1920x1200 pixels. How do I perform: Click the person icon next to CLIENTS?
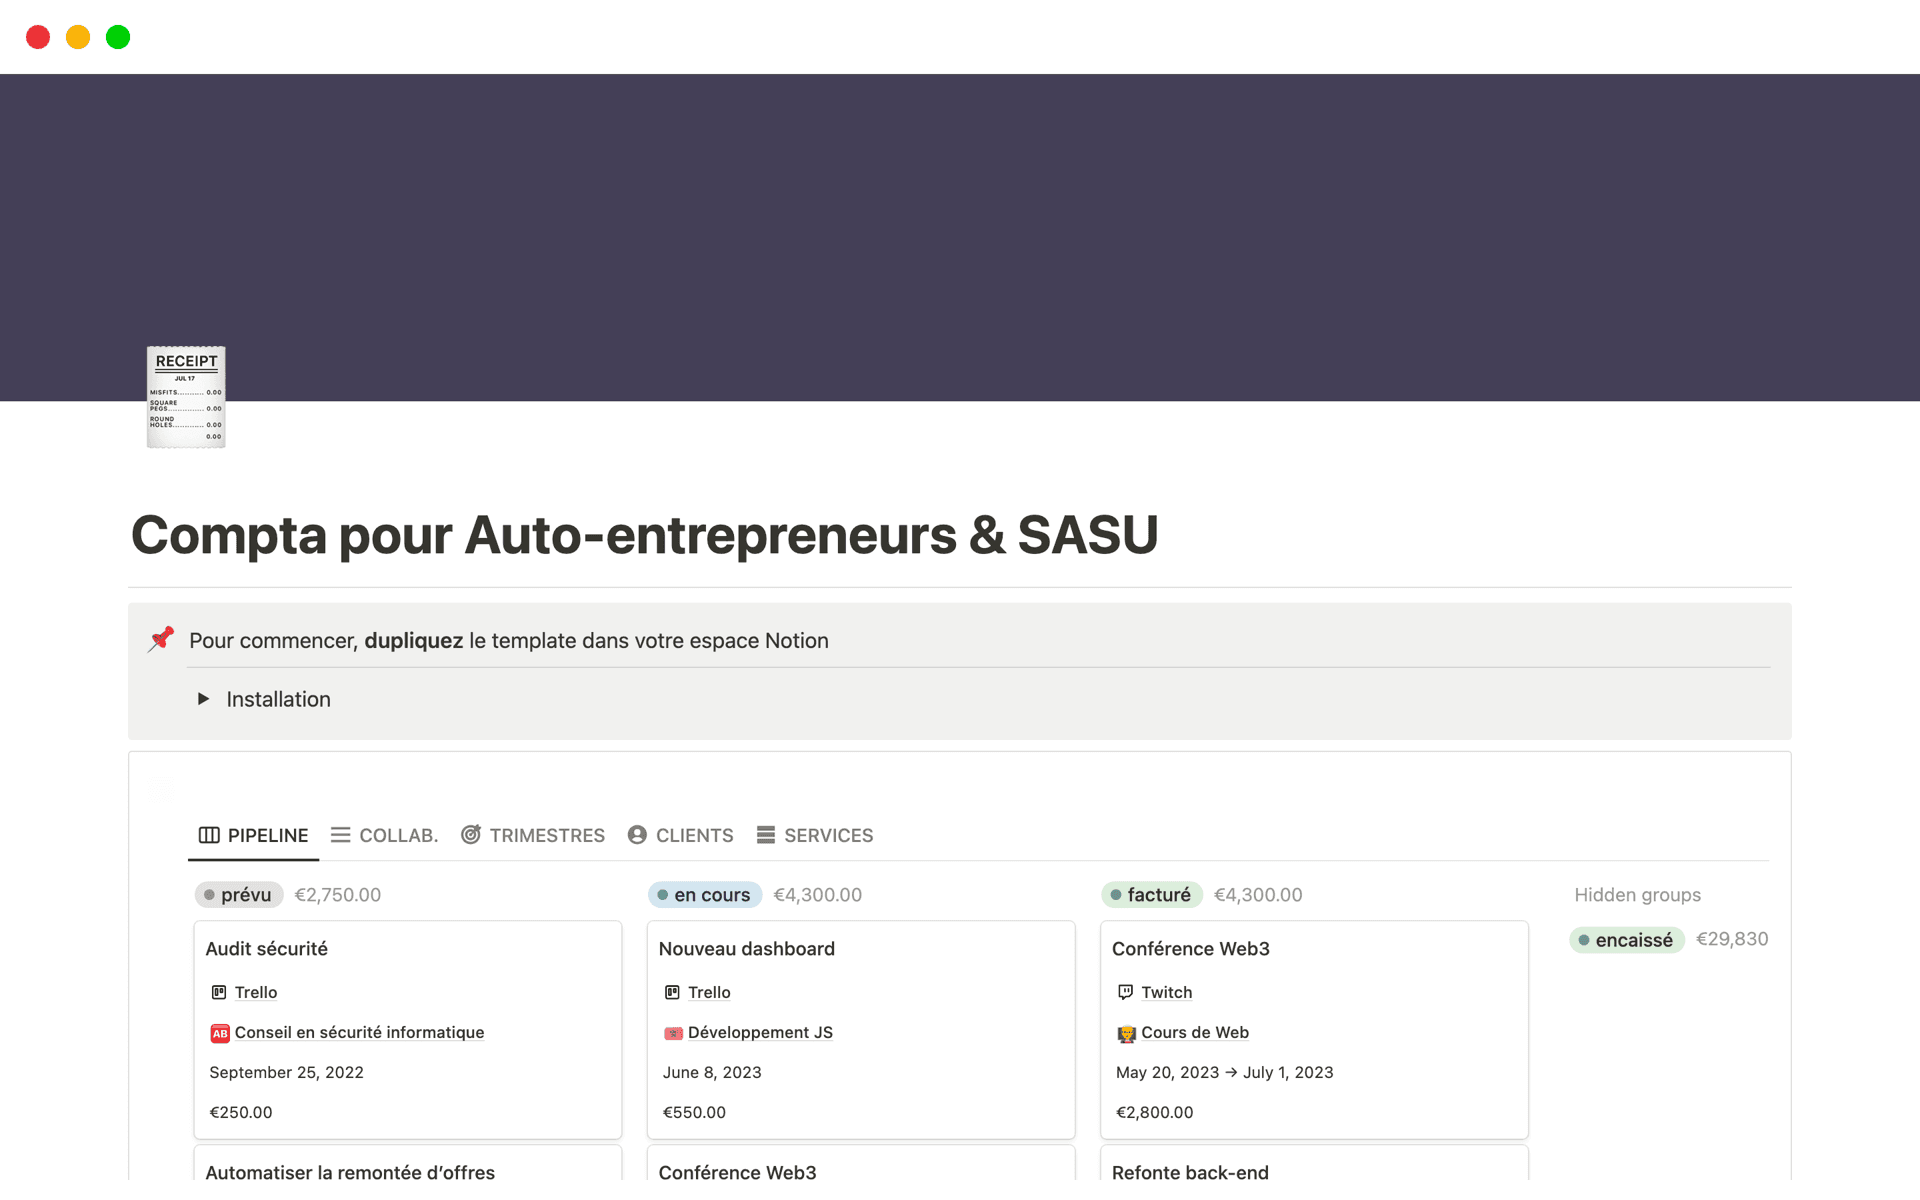point(636,835)
